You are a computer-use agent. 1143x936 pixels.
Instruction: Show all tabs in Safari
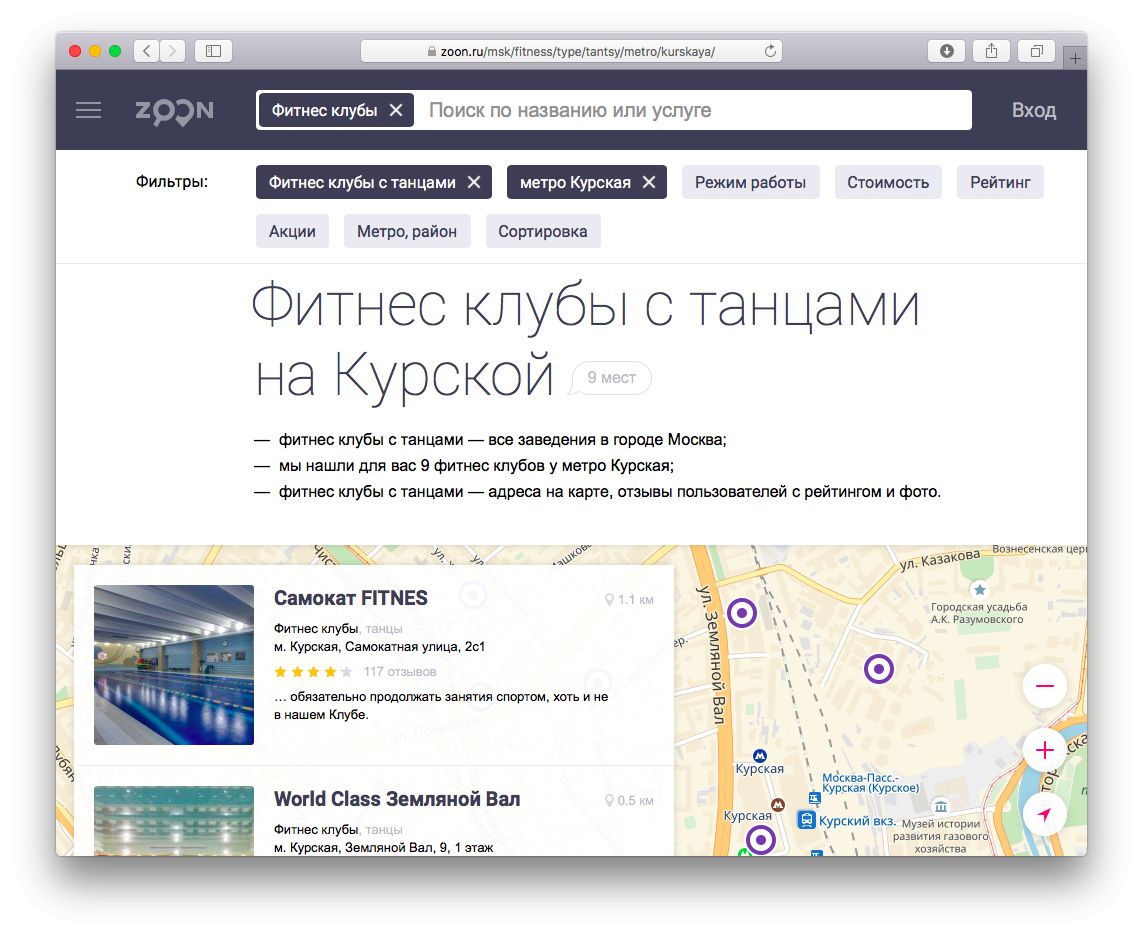1037,51
